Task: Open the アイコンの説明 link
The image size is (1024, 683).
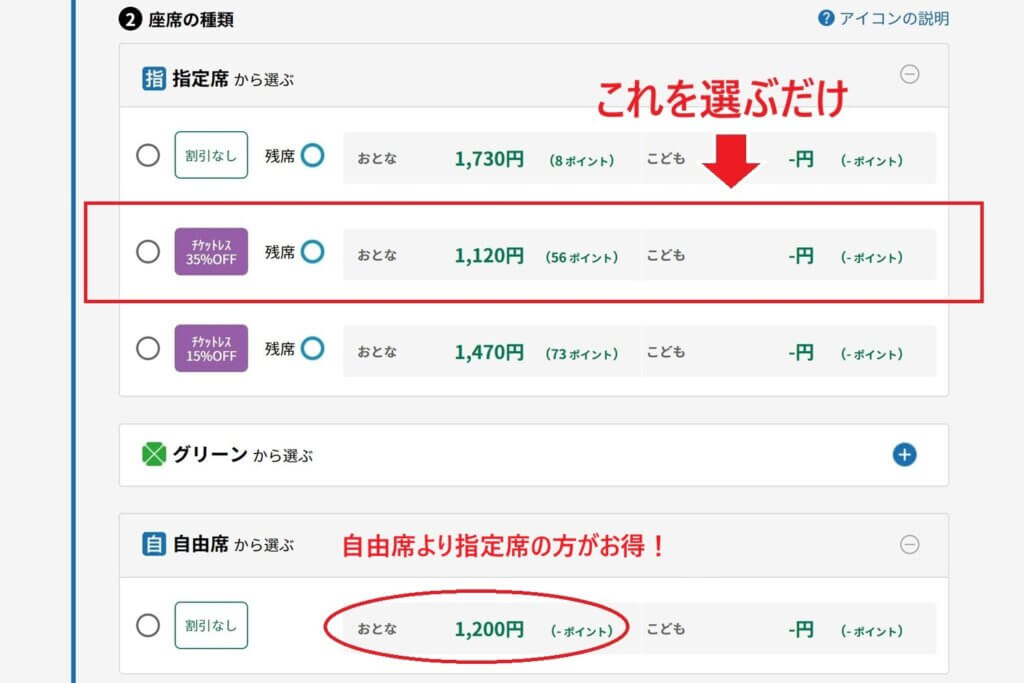Action: 894,18
